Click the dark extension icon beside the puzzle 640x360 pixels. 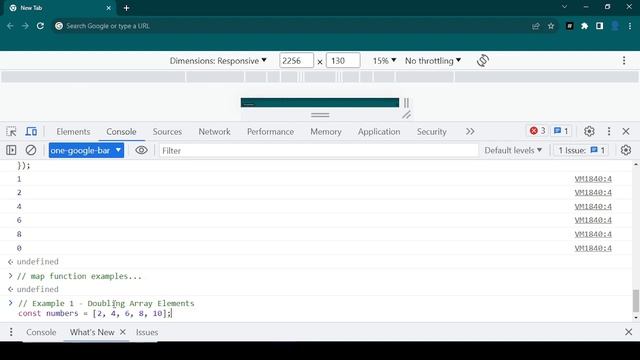tap(569, 26)
